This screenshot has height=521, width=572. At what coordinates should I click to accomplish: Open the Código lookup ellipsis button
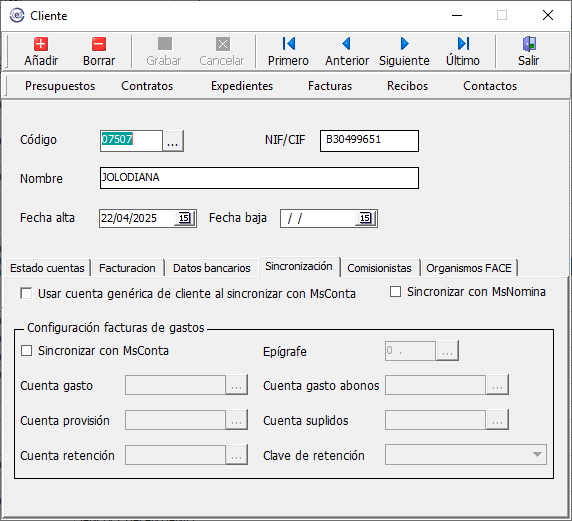click(x=173, y=141)
